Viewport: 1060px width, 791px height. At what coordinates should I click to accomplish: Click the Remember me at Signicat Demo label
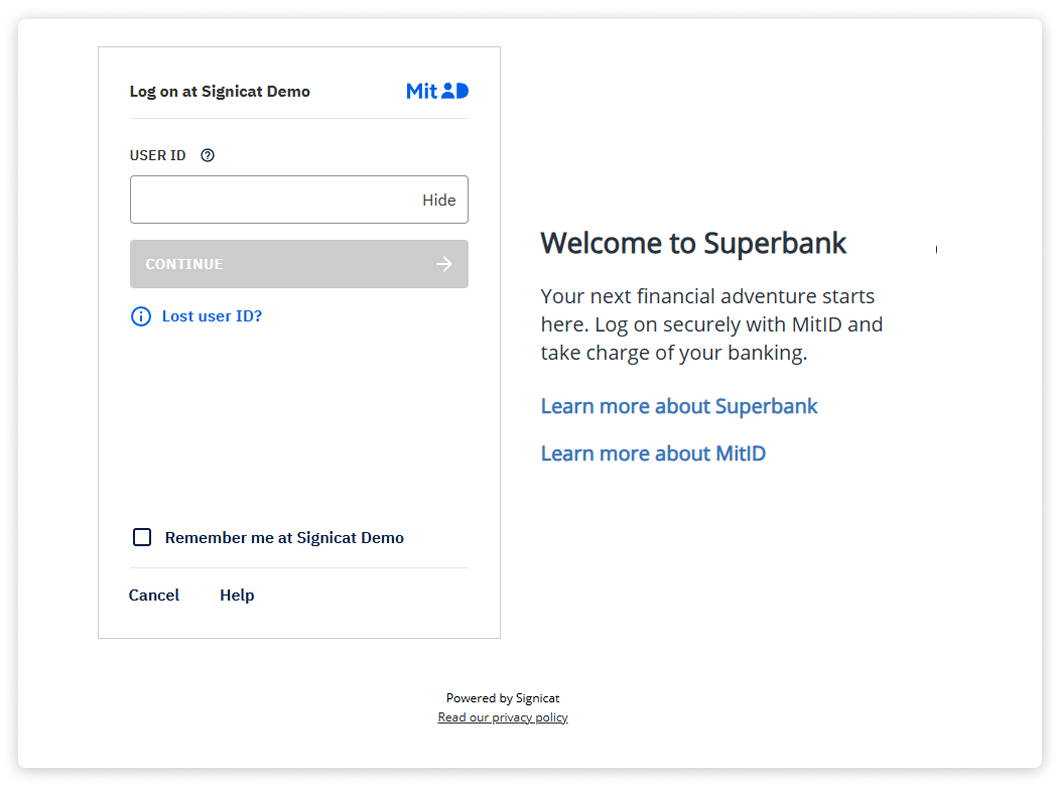tap(284, 537)
